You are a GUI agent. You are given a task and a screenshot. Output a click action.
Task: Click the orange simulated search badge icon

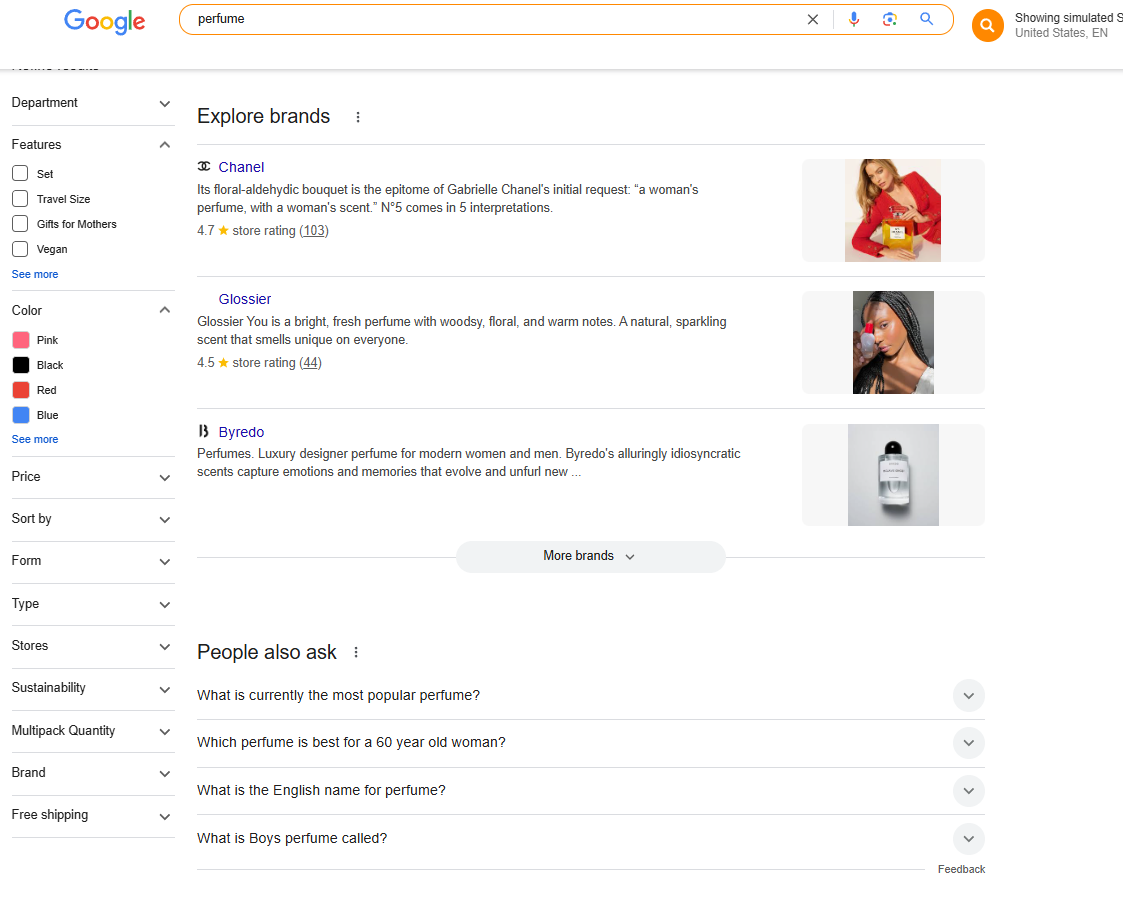click(988, 26)
